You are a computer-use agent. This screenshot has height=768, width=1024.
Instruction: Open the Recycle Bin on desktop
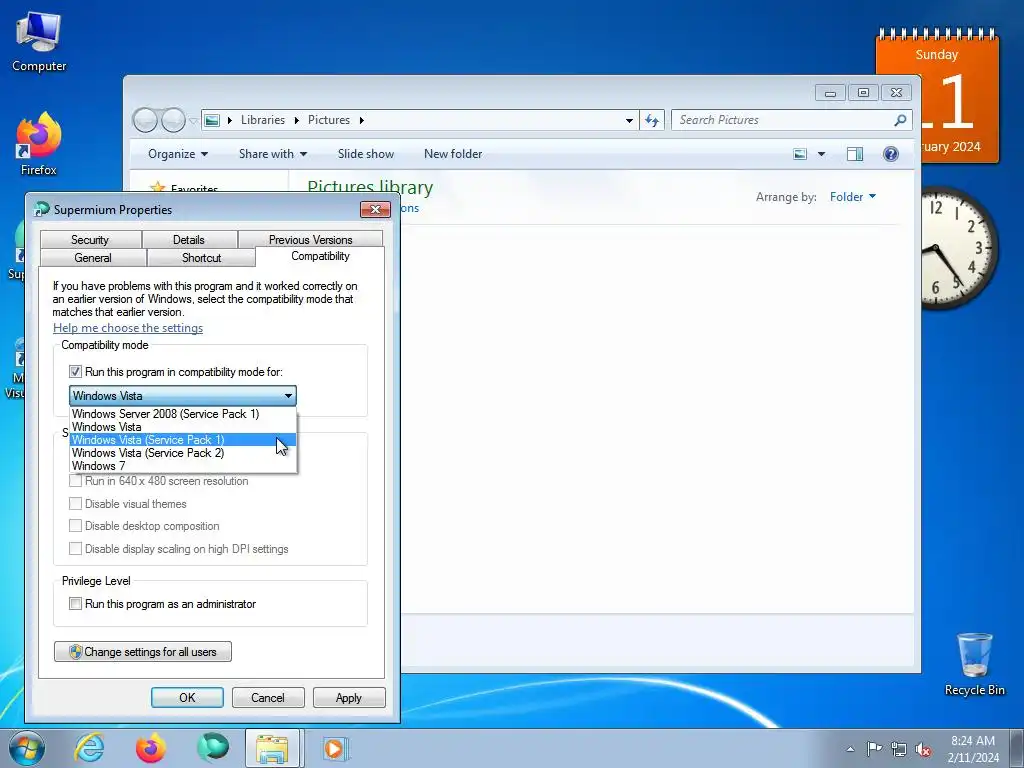[x=974, y=664]
